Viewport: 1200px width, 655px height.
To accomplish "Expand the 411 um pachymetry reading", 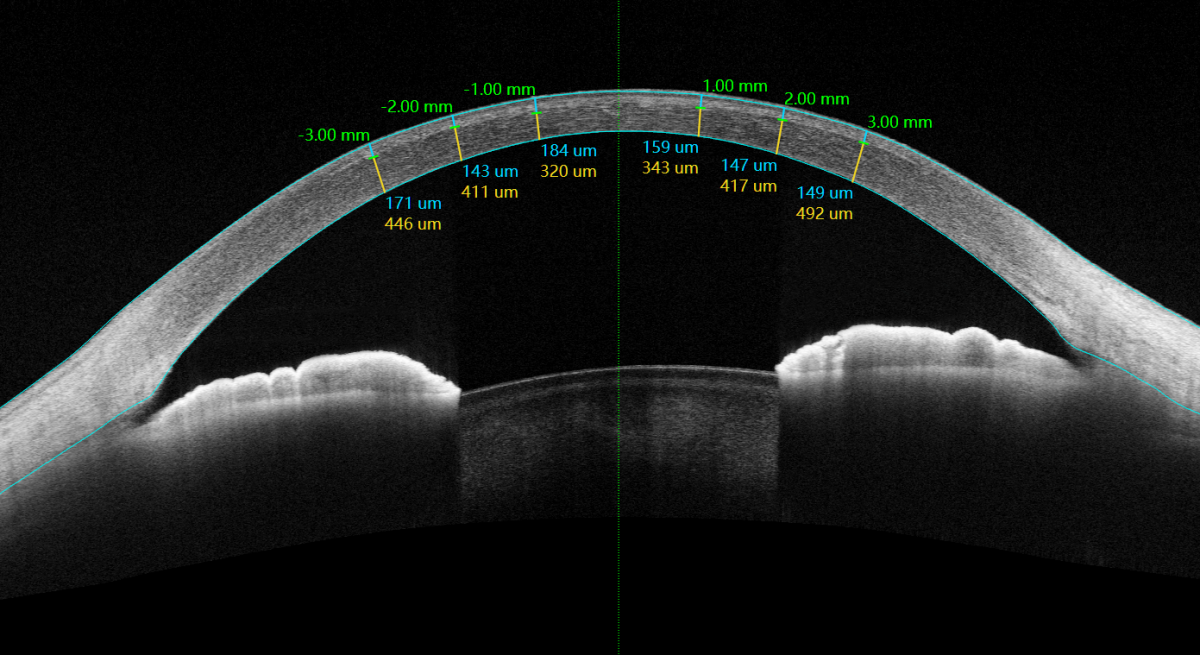I will pyautogui.click(x=489, y=189).
